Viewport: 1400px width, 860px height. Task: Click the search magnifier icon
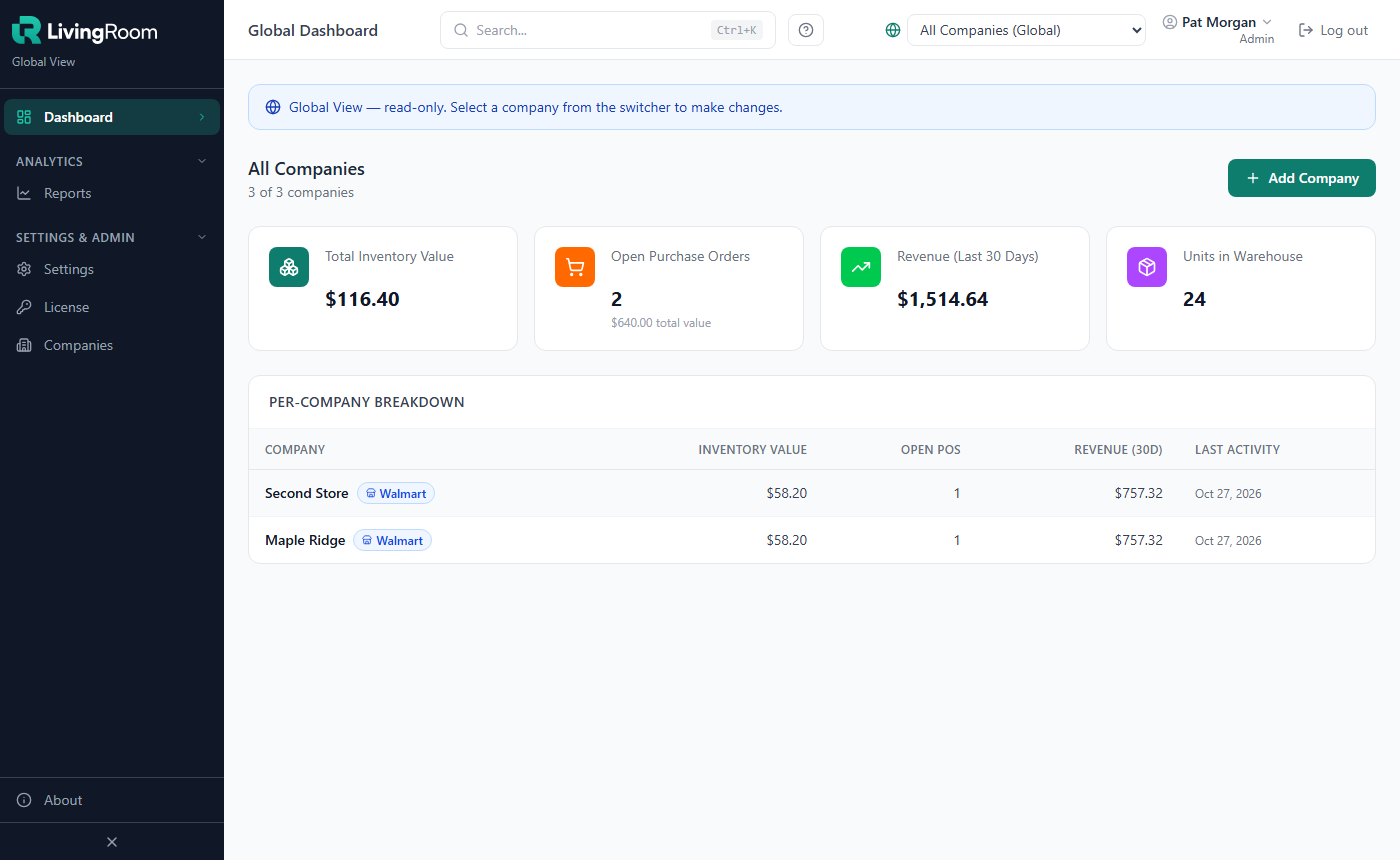[x=461, y=30]
